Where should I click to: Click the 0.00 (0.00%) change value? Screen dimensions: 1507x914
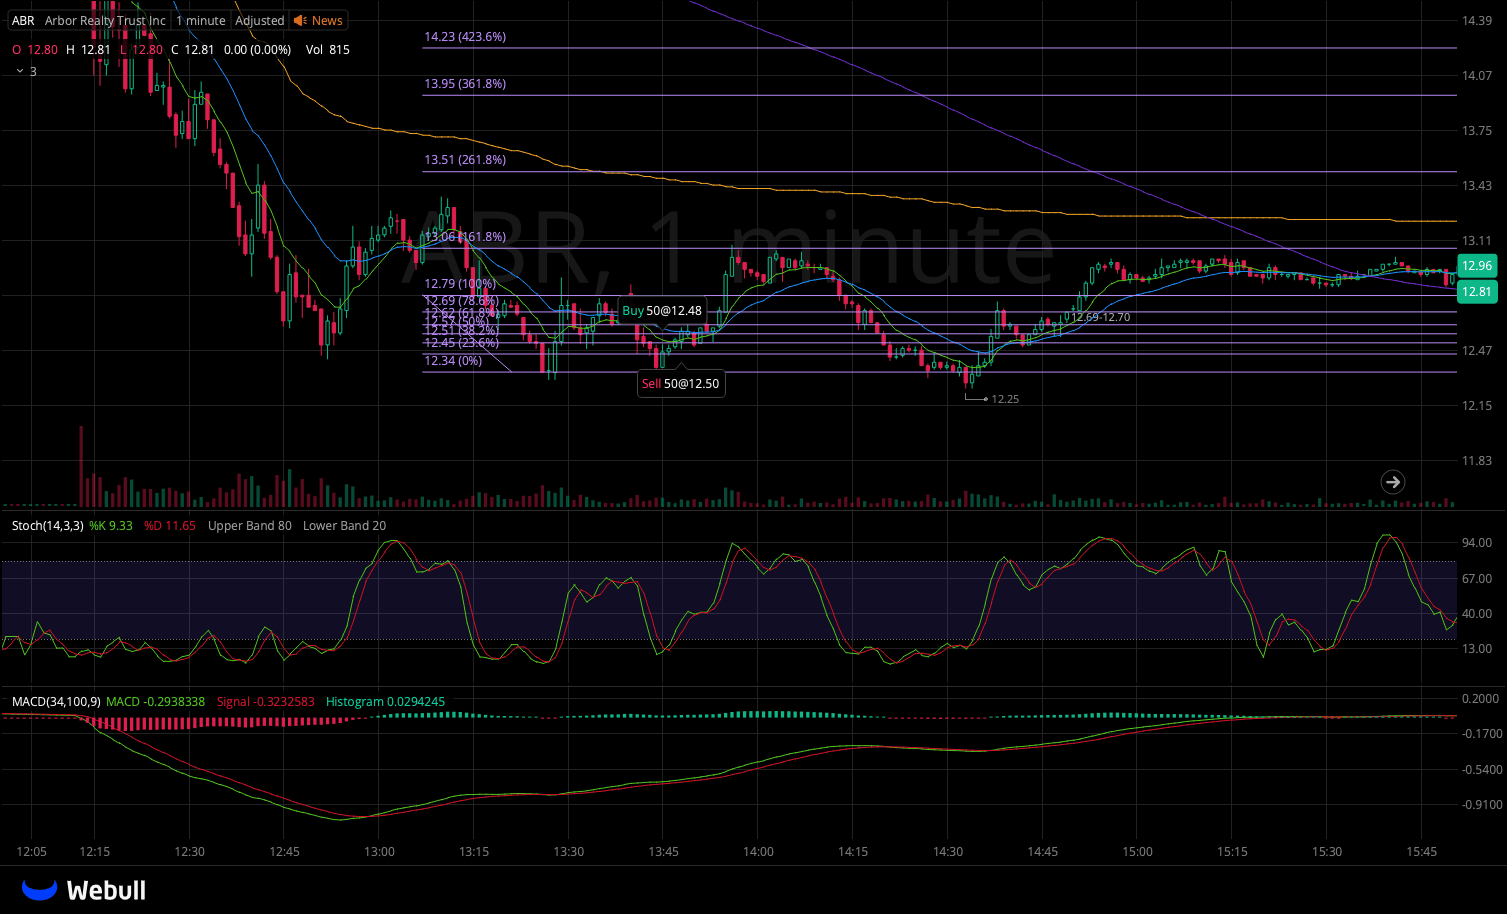[x=258, y=49]
